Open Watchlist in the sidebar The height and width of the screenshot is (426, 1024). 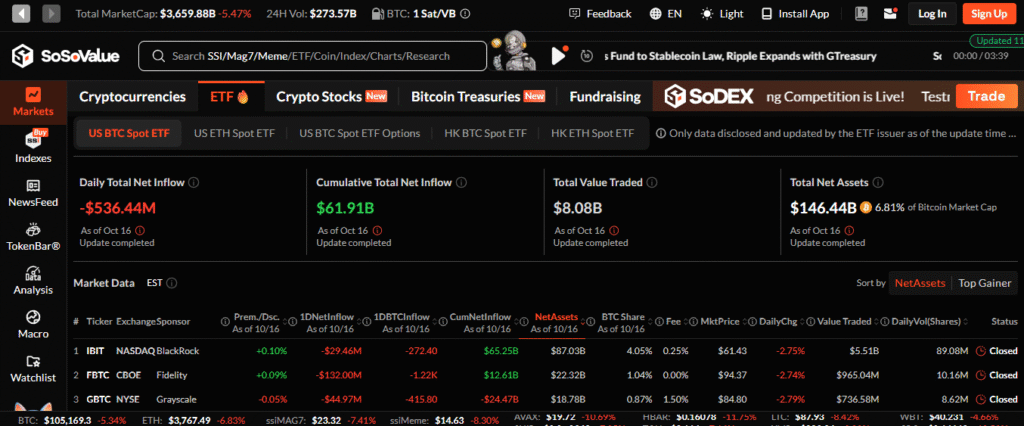point(33,367)
